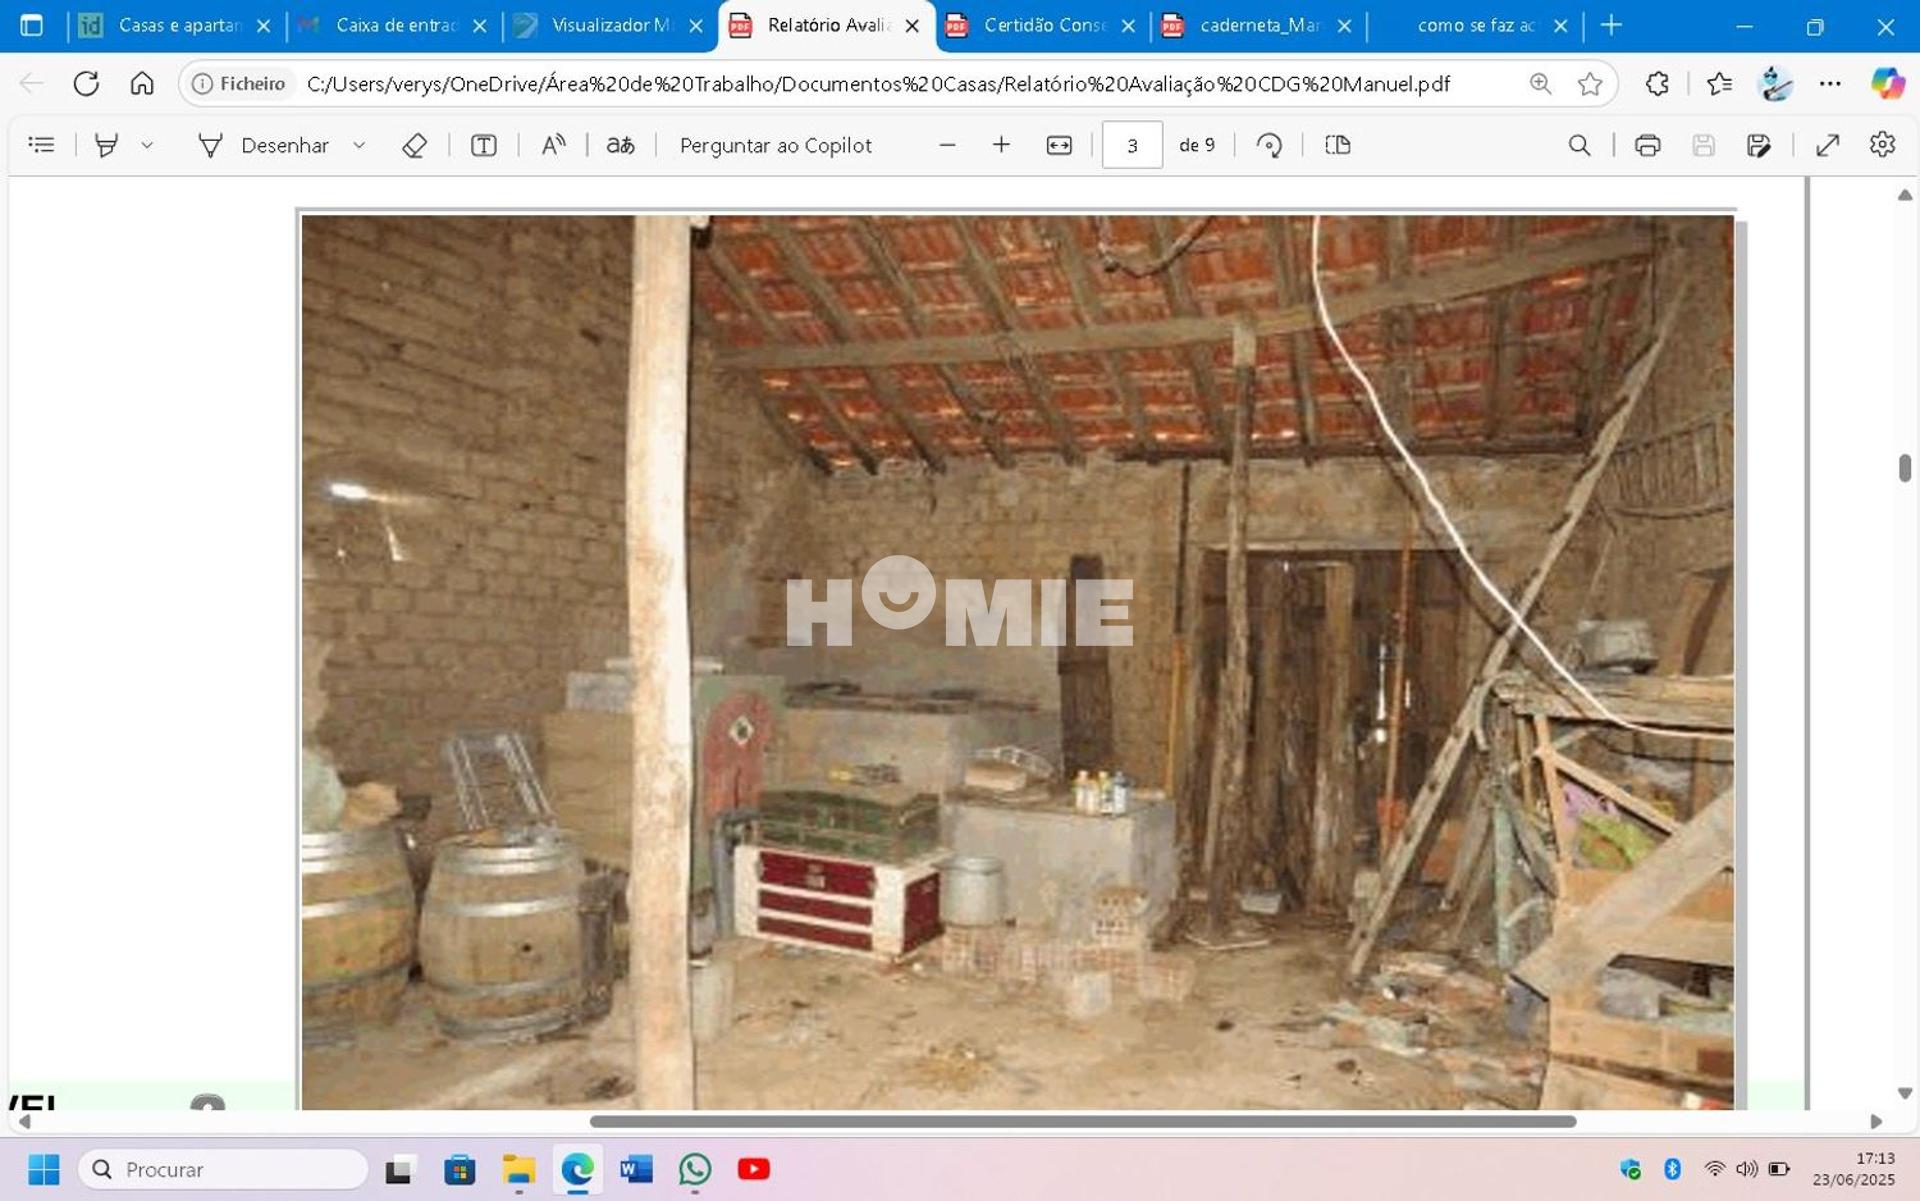Search within the PDF document
The image size is (1920, 1201).
[1579, 145]
